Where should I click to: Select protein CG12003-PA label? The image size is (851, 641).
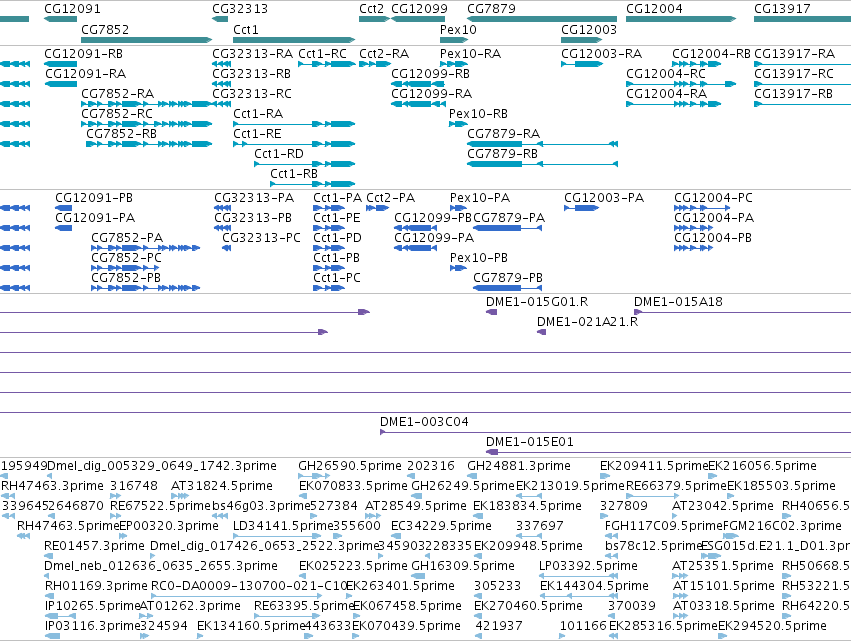[x=604, y=198]
